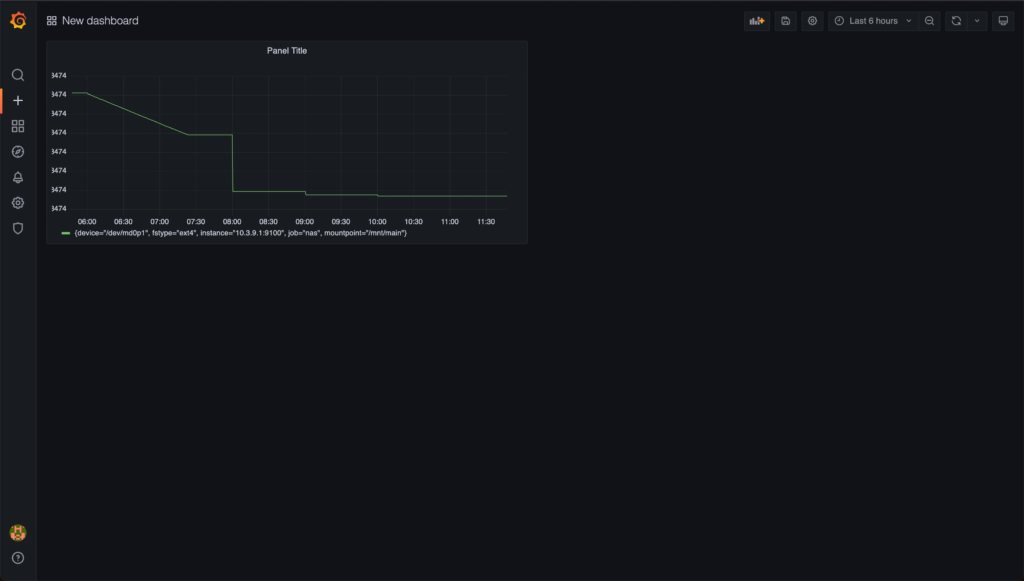The width and height of the screenshot is (1024, 581).
Task: Click the 08:30 time axis label
Action: tap(268, 222)
